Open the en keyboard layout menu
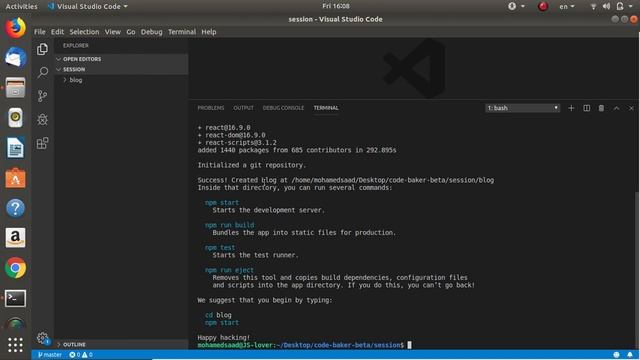The height and width of the screenshot is (360, 640). click(x=567, y=7)
